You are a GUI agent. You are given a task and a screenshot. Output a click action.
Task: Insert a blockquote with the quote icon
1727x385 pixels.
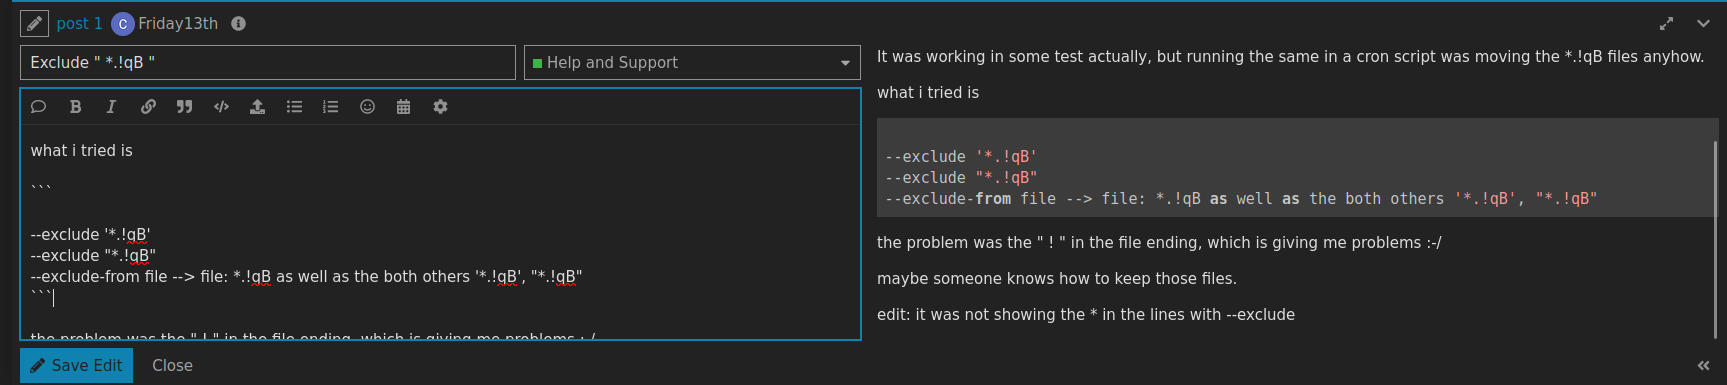[184, 107]
